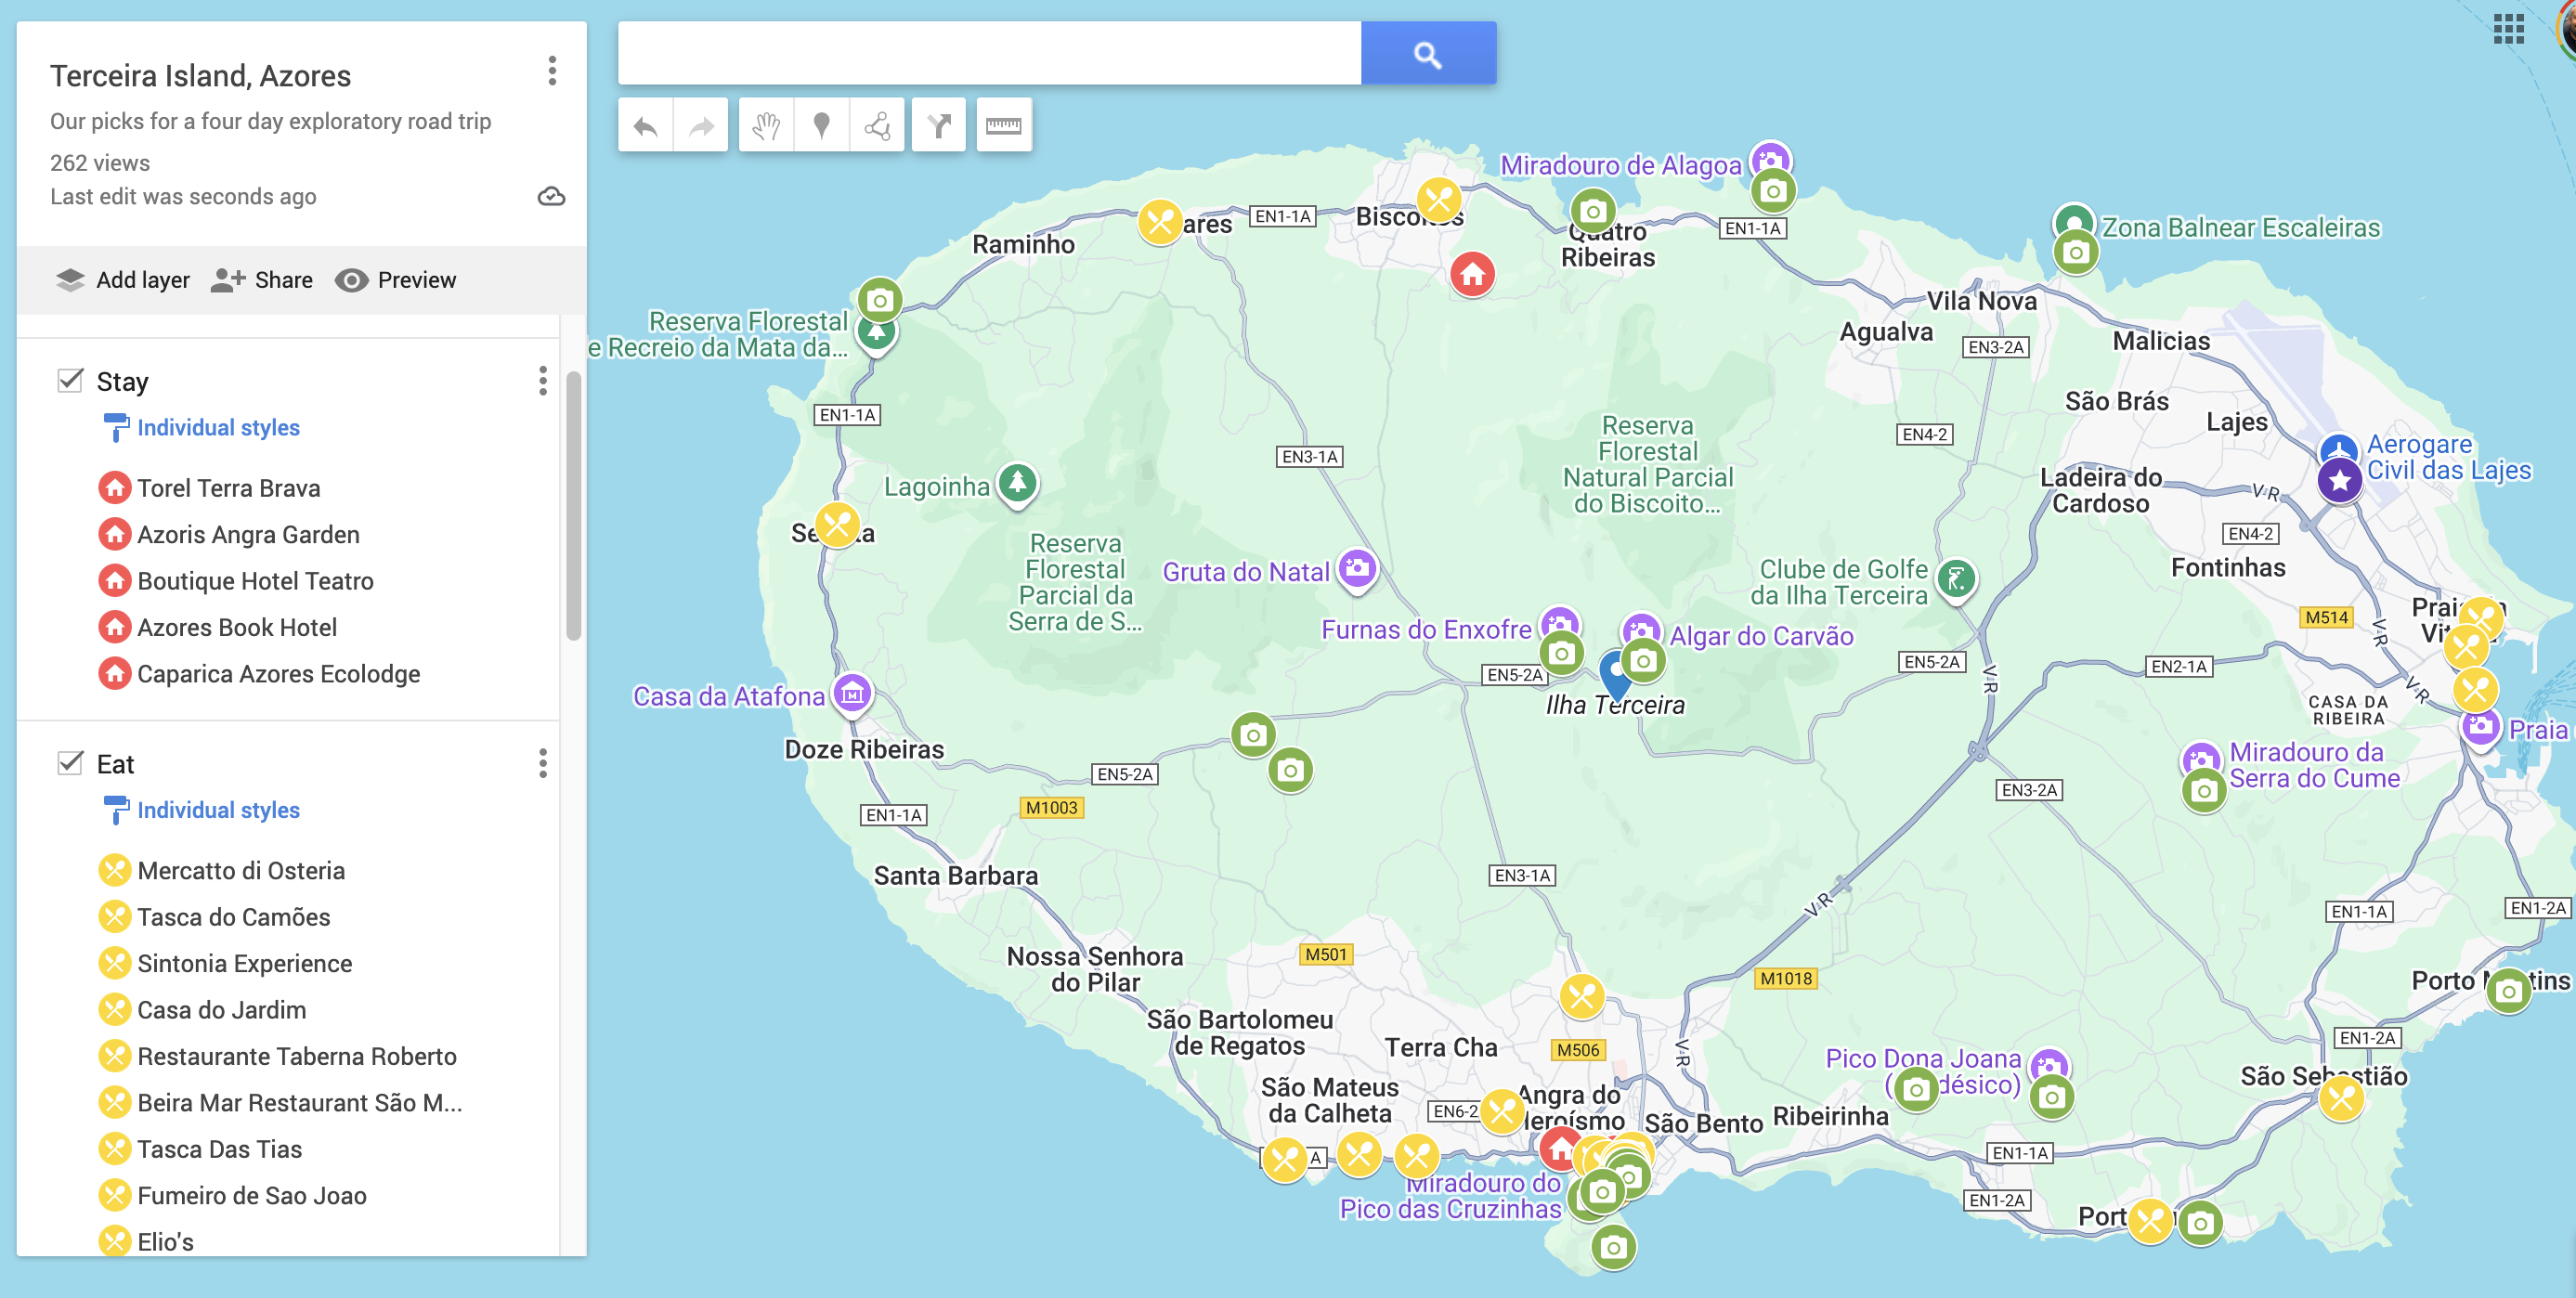The height and width of the screenshot is (1298, 2576).
Task: Open the map Preview
Action: [x=396, y=280]
